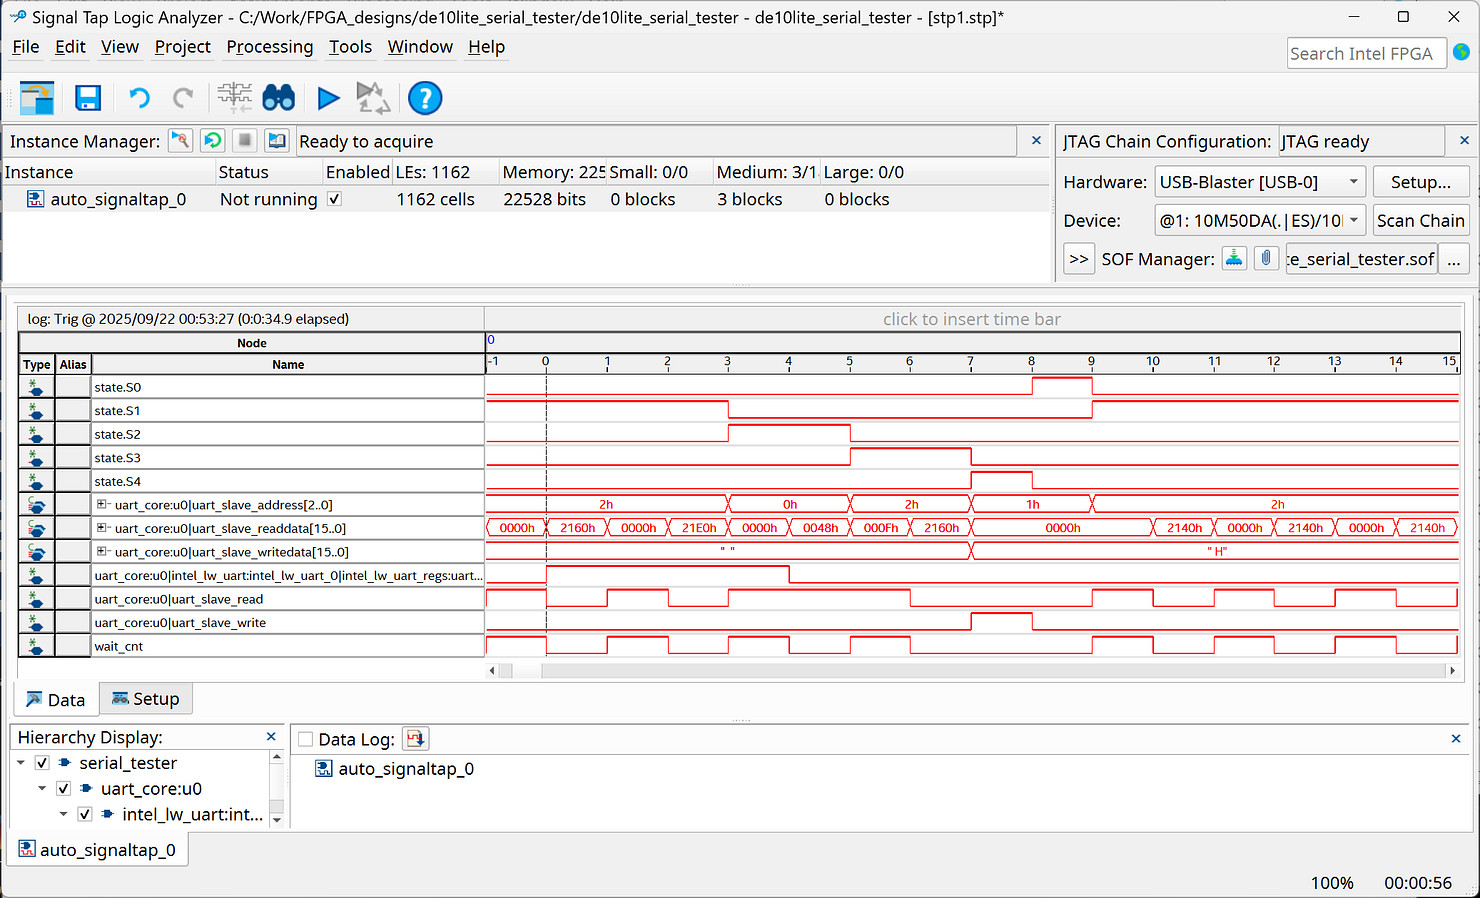This screenshot has height=898, width=1480.
Task: Open the Hardware USB-Blaster dropdown
Action: (1260, 182)
